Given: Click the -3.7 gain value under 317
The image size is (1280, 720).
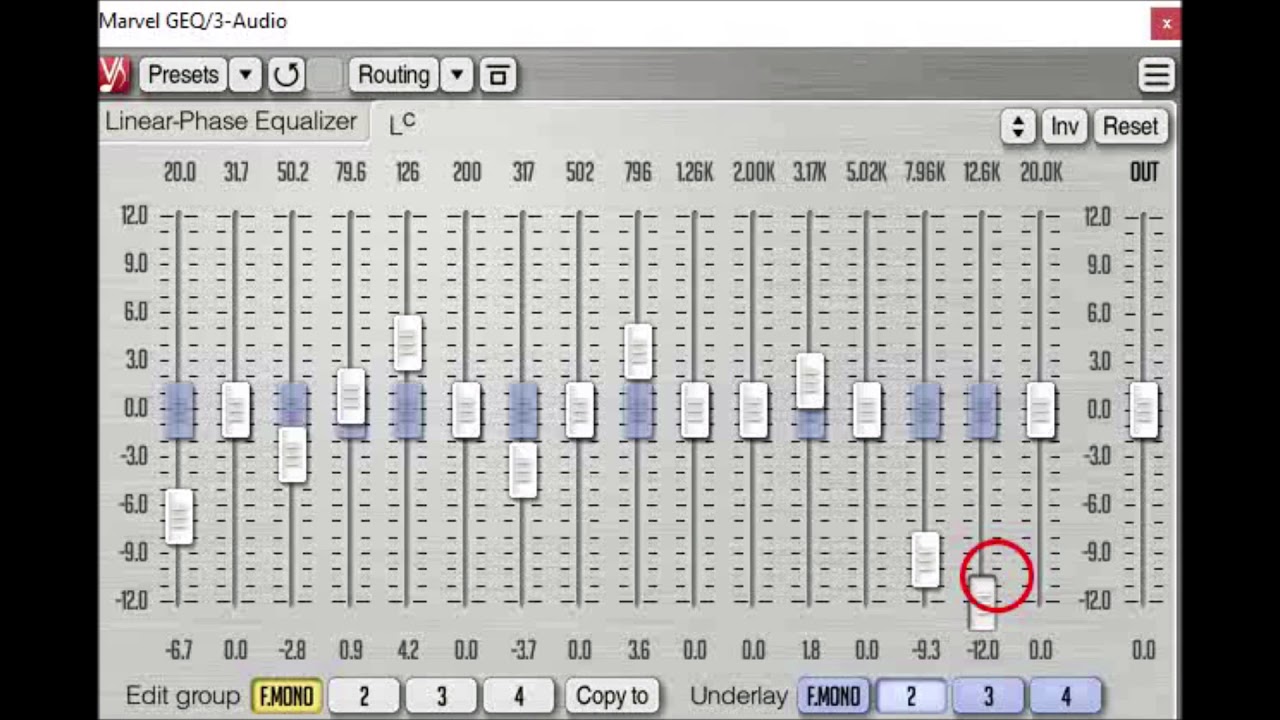Looking at the screenshot, I should click(x=522, y=650).
